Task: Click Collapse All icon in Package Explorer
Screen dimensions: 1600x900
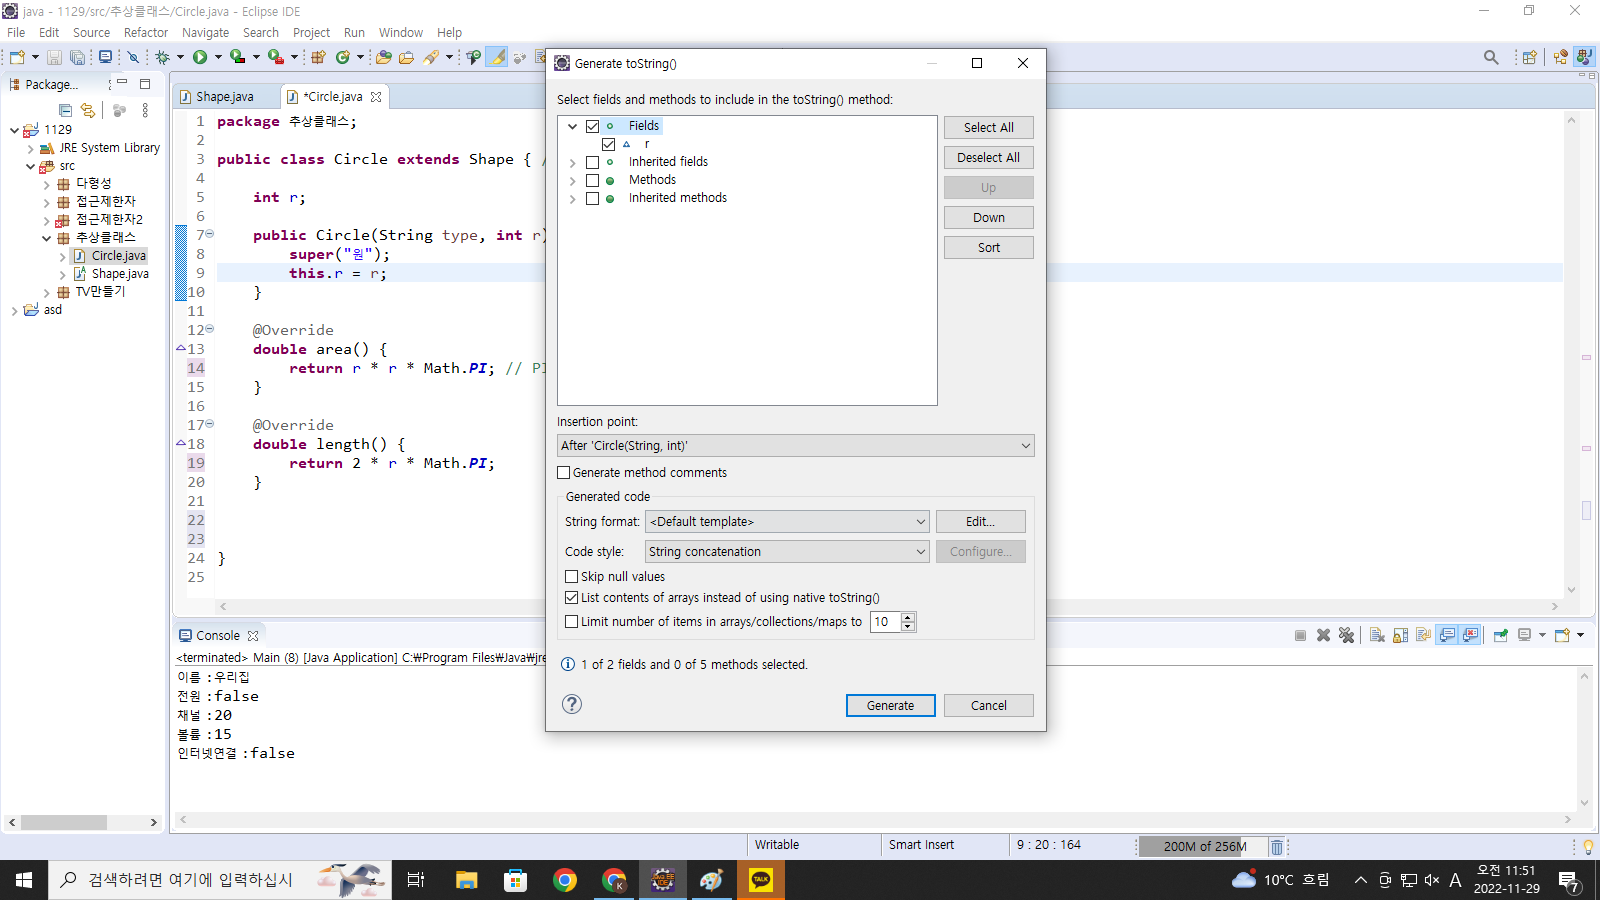Action: coord(65,110)
